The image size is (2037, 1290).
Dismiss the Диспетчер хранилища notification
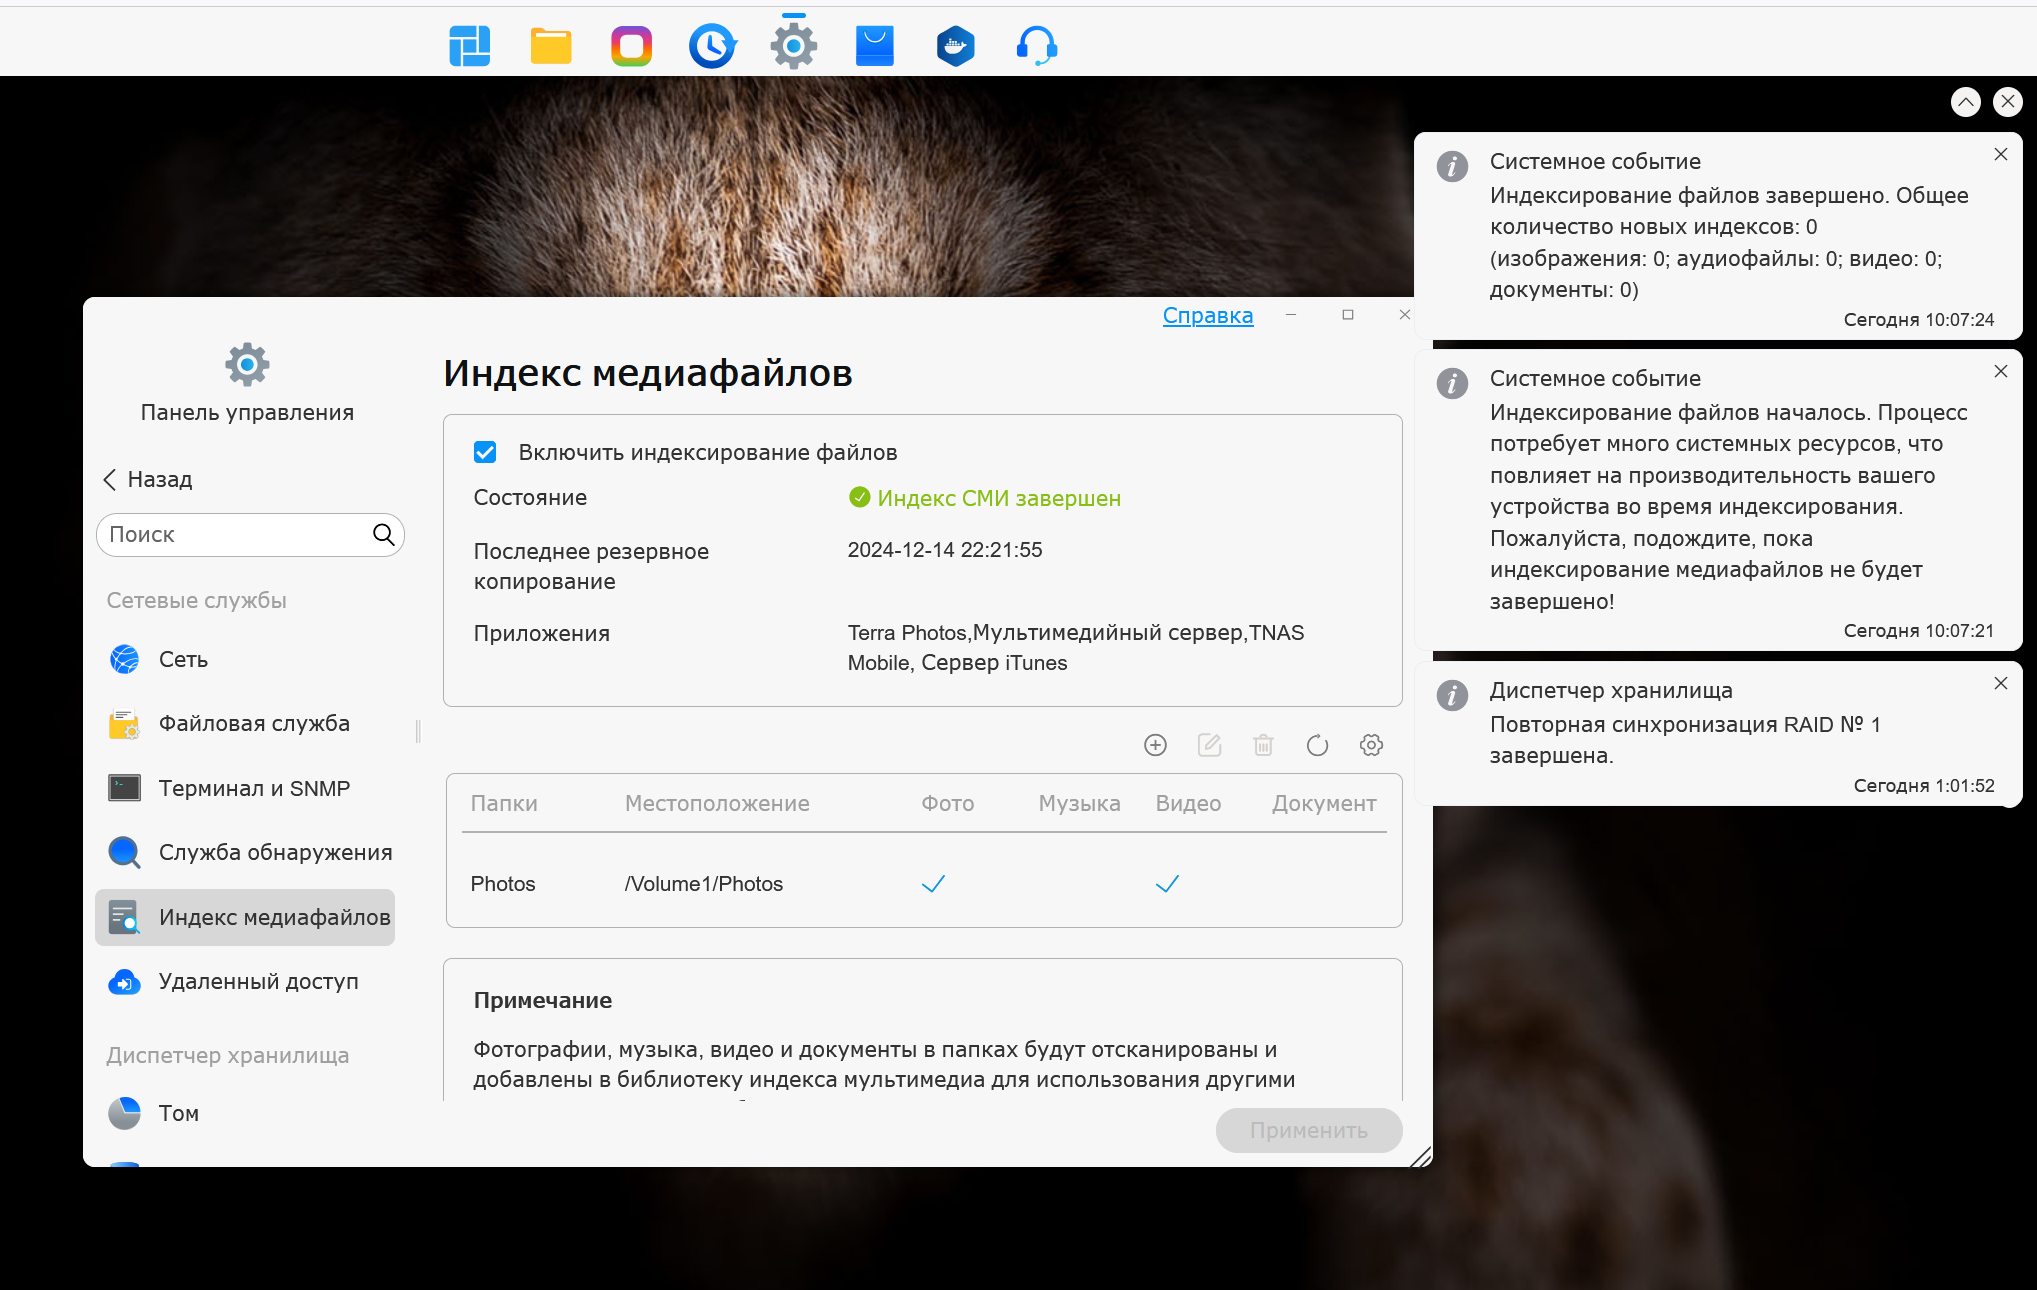(x=2000, y=684)
